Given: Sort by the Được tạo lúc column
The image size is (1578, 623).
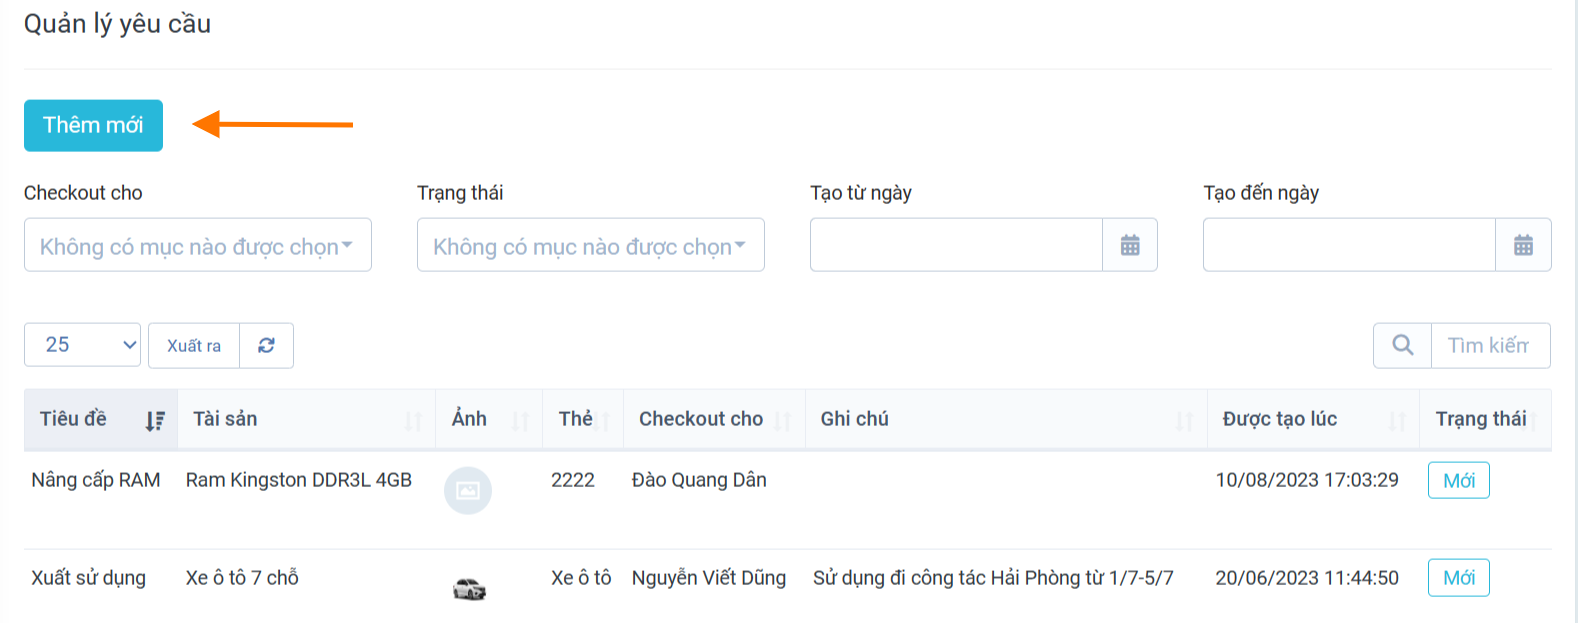Looking at the screenshot, I should point(1397,421).
